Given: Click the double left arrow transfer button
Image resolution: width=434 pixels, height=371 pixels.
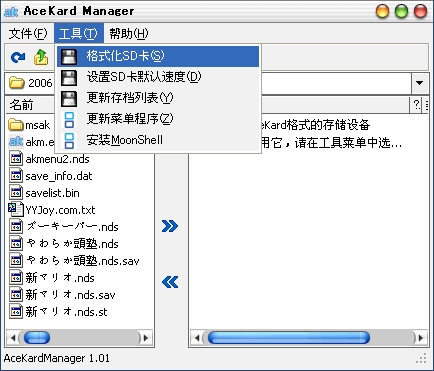Looking at the screenshot, I should click(170, 282).
